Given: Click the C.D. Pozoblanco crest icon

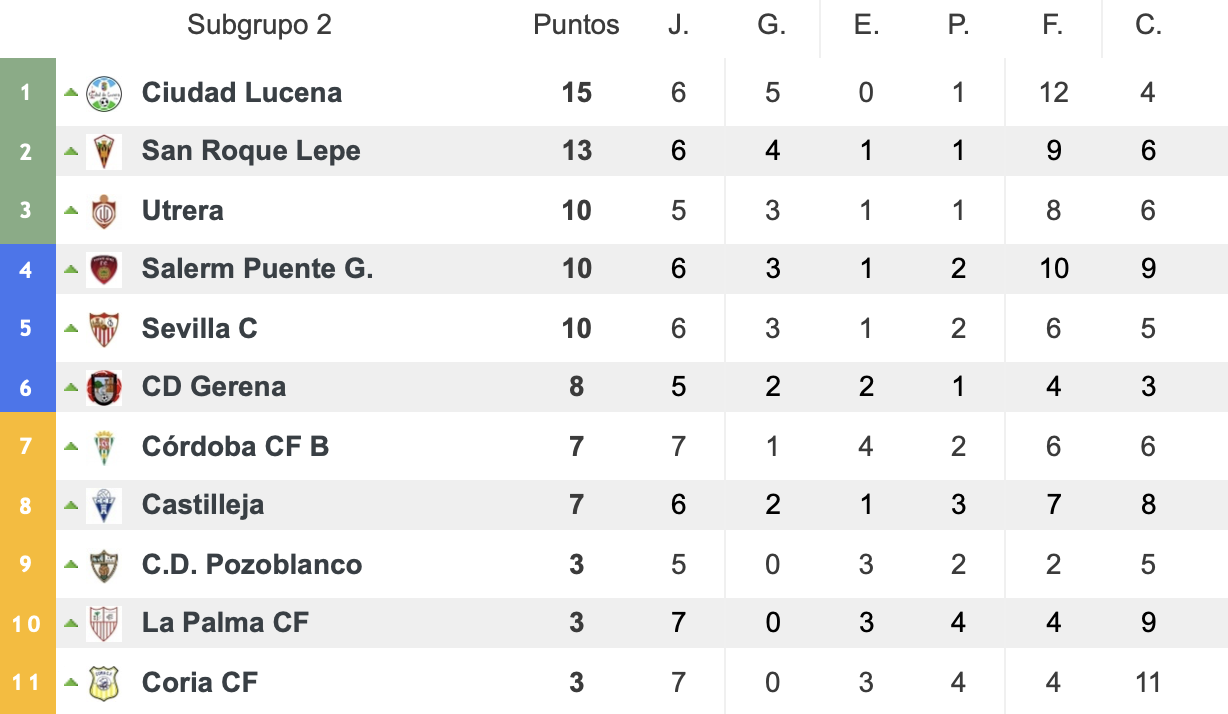Looking at the screenshot, I should tap(104, 565).
